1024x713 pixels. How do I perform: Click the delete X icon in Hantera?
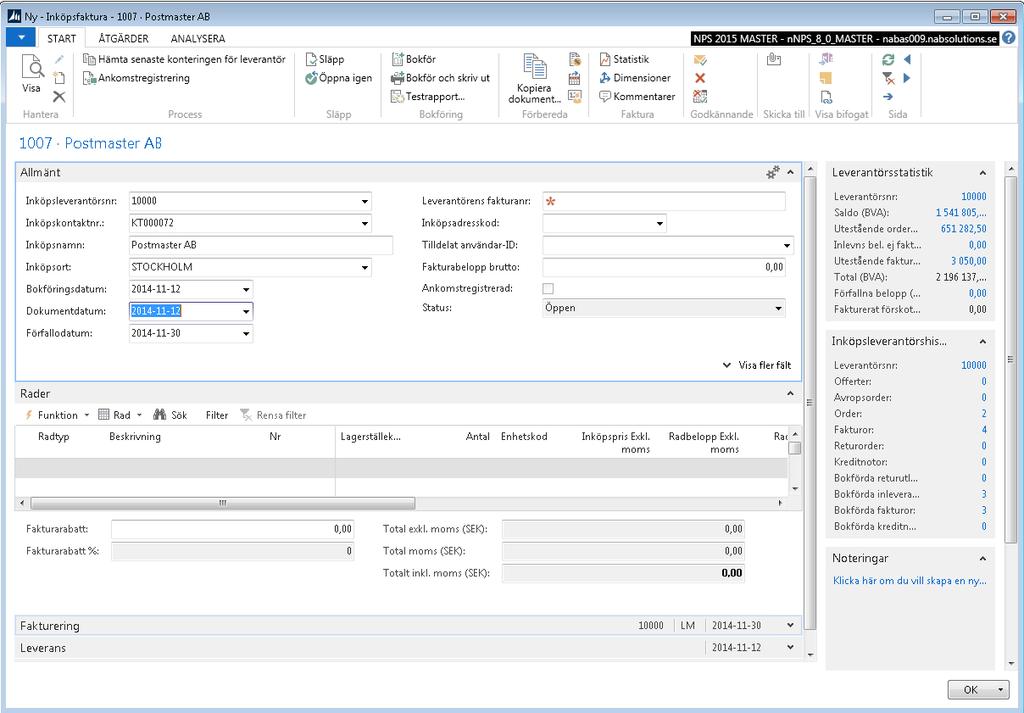tap(59, 97)
